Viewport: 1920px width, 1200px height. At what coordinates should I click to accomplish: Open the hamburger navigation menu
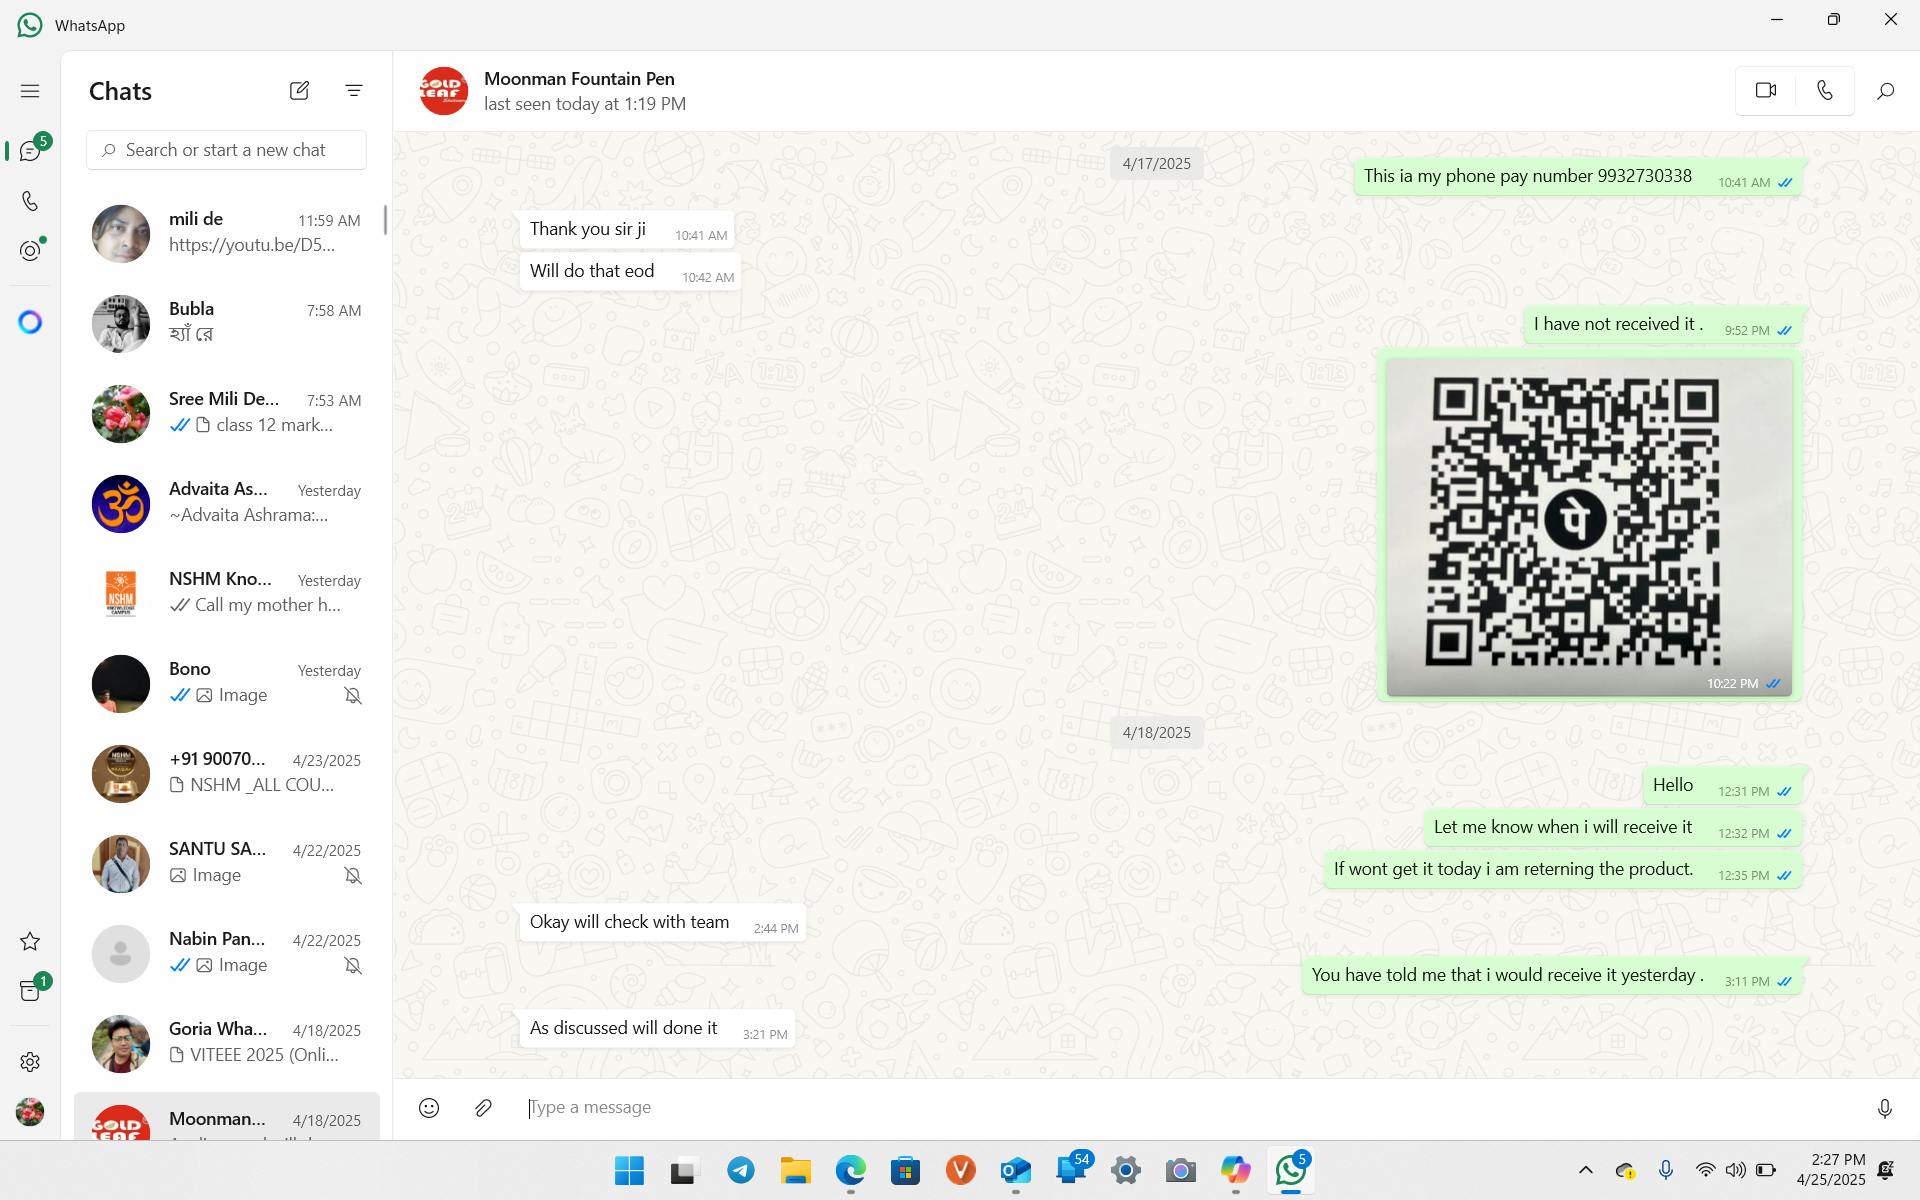pyautogui.click(x=30, y=91)
